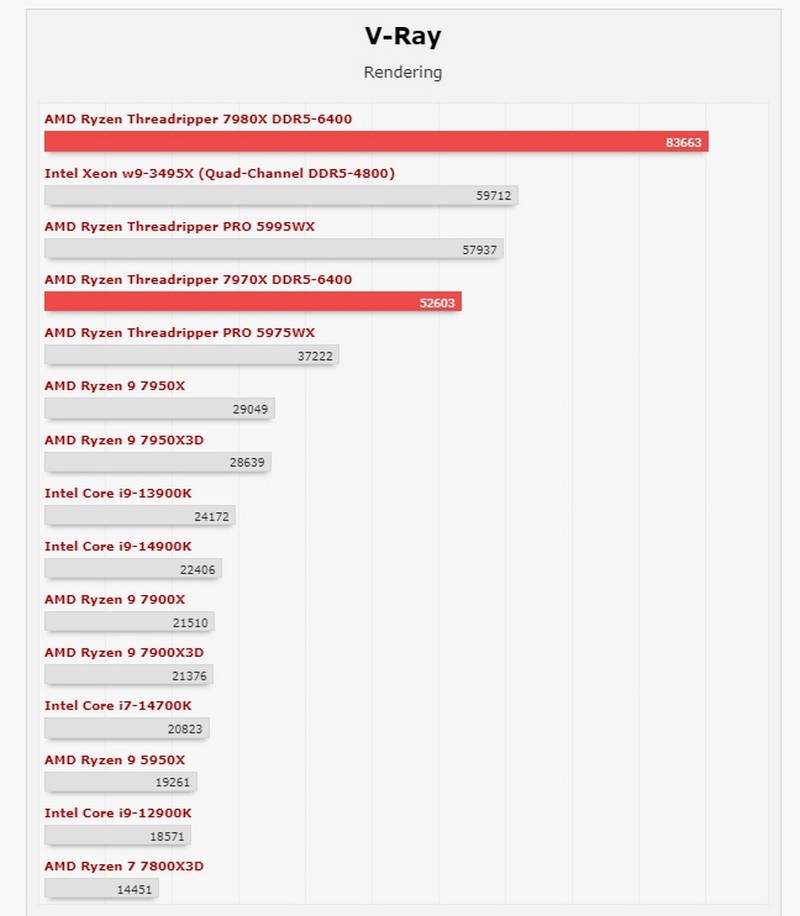This screenshot has width=800, height=916.
Task: Select the Intel Core i9-13900K label
Action: click(117, 493)
